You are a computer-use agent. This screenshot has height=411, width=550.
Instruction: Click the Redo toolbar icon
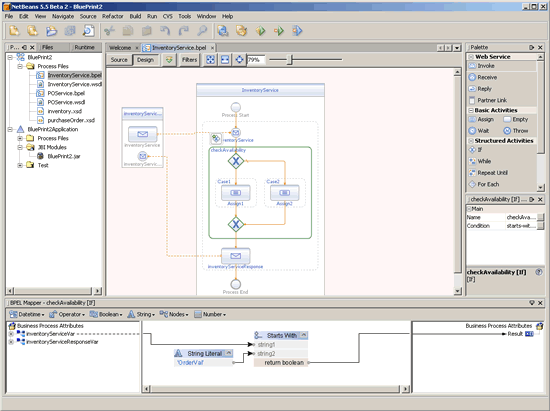pyautogui.click(x=183, y=31)
